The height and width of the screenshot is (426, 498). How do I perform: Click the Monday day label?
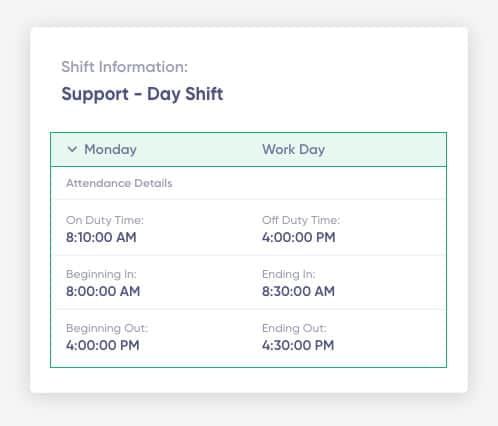point(110,150)
